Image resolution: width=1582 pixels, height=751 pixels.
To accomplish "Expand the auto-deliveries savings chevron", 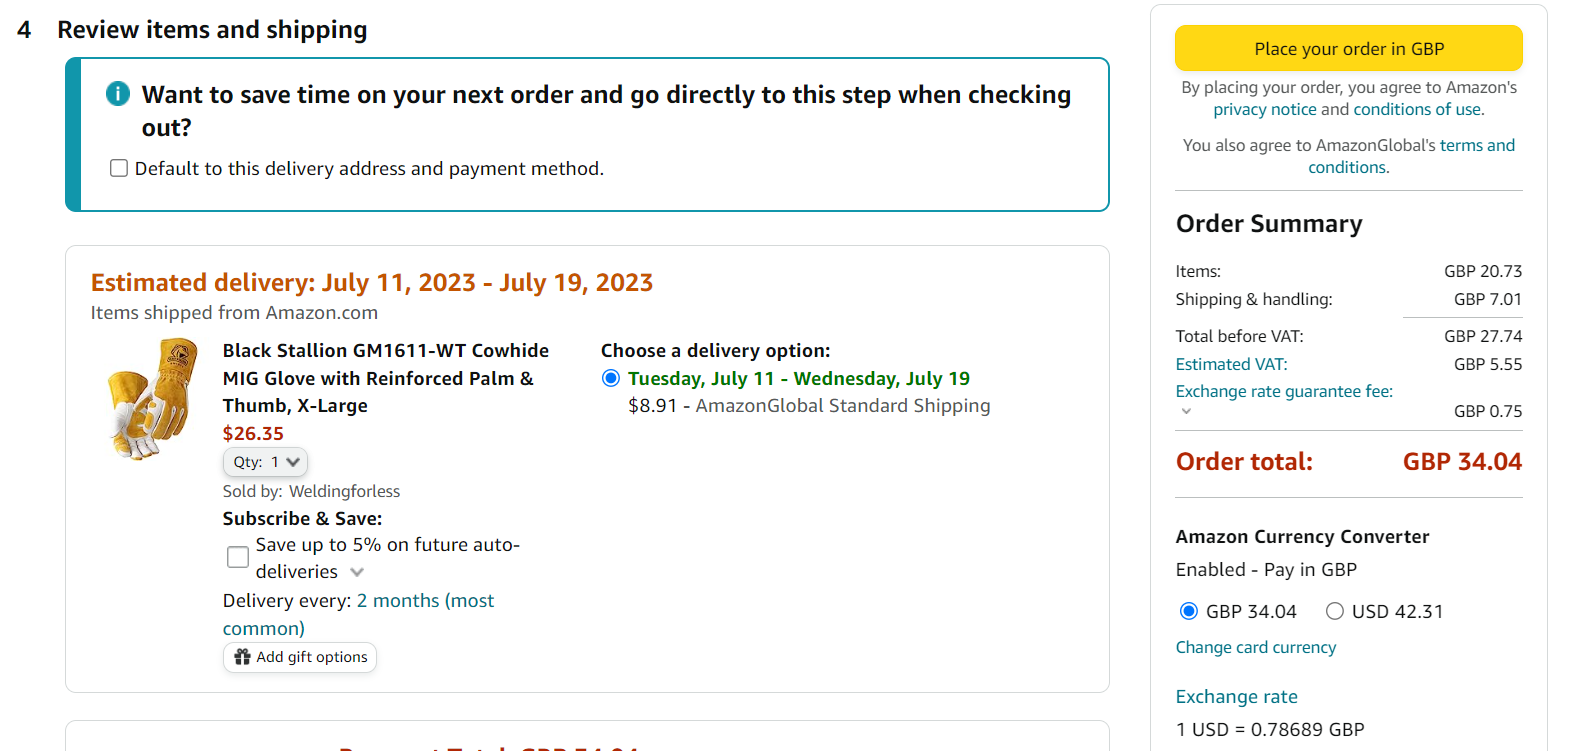I will tap(357, 572).
